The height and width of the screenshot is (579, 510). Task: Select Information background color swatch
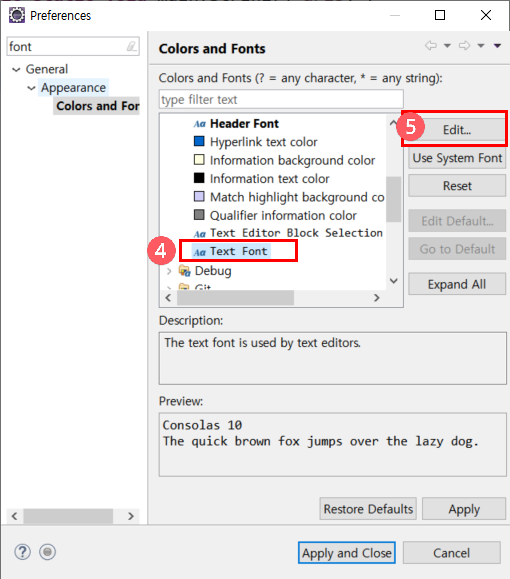tap(199, 160)
